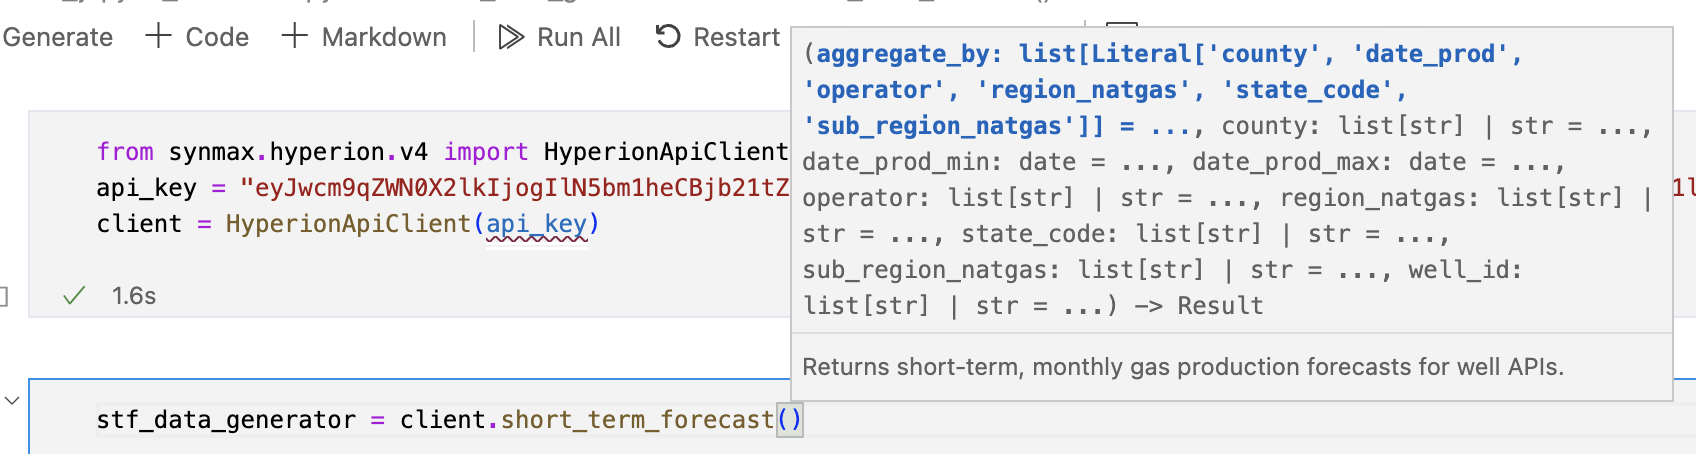This screenshot has height=454, width=1696.
Task: Click the green success checkmark of first cell
Action: click(74, 296)
